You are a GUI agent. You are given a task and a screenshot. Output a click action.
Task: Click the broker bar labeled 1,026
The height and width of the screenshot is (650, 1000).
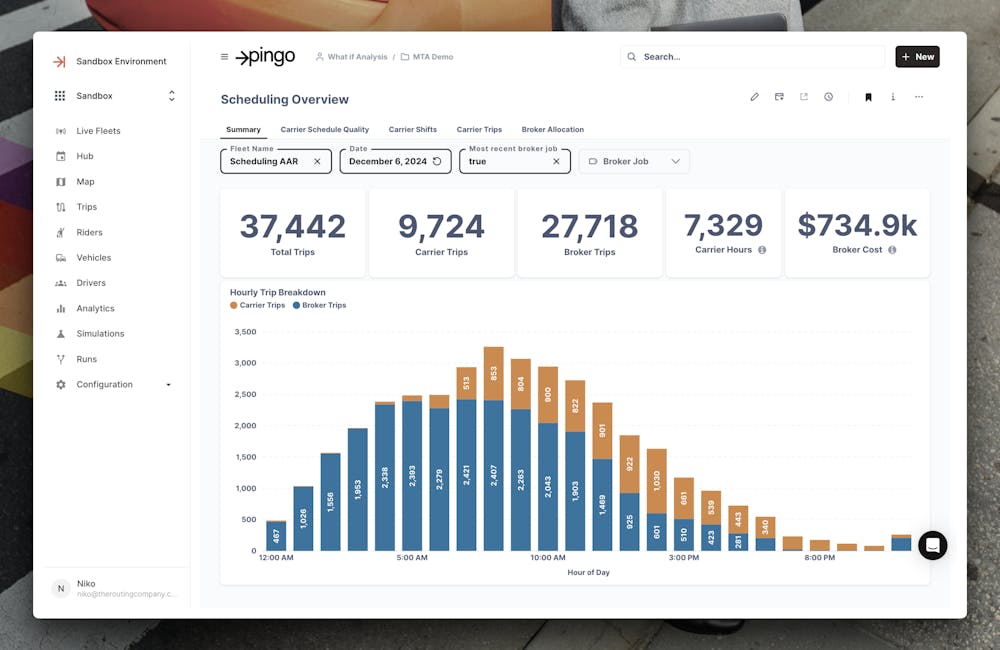pos(303,519)
